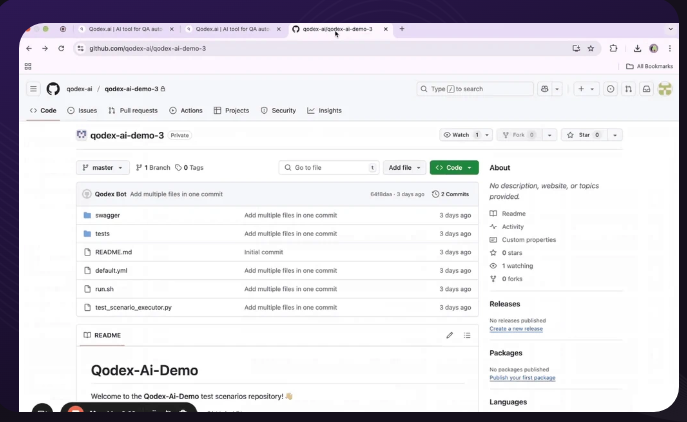Open the notifications inbox icon
Screen dimensions: 687x422
647,89
